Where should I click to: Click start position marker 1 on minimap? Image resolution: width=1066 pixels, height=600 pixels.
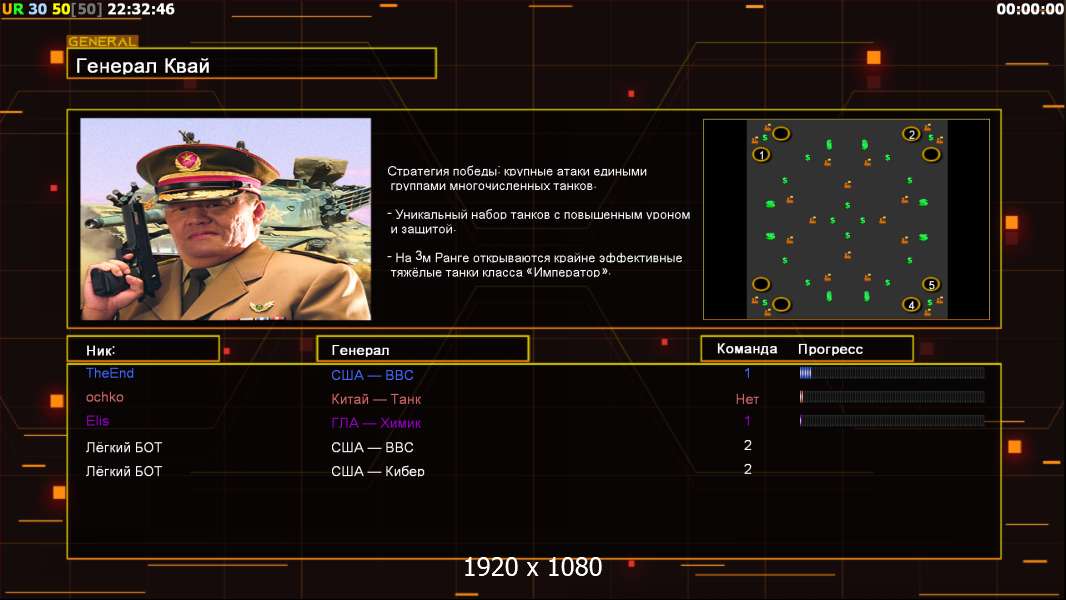761,154
